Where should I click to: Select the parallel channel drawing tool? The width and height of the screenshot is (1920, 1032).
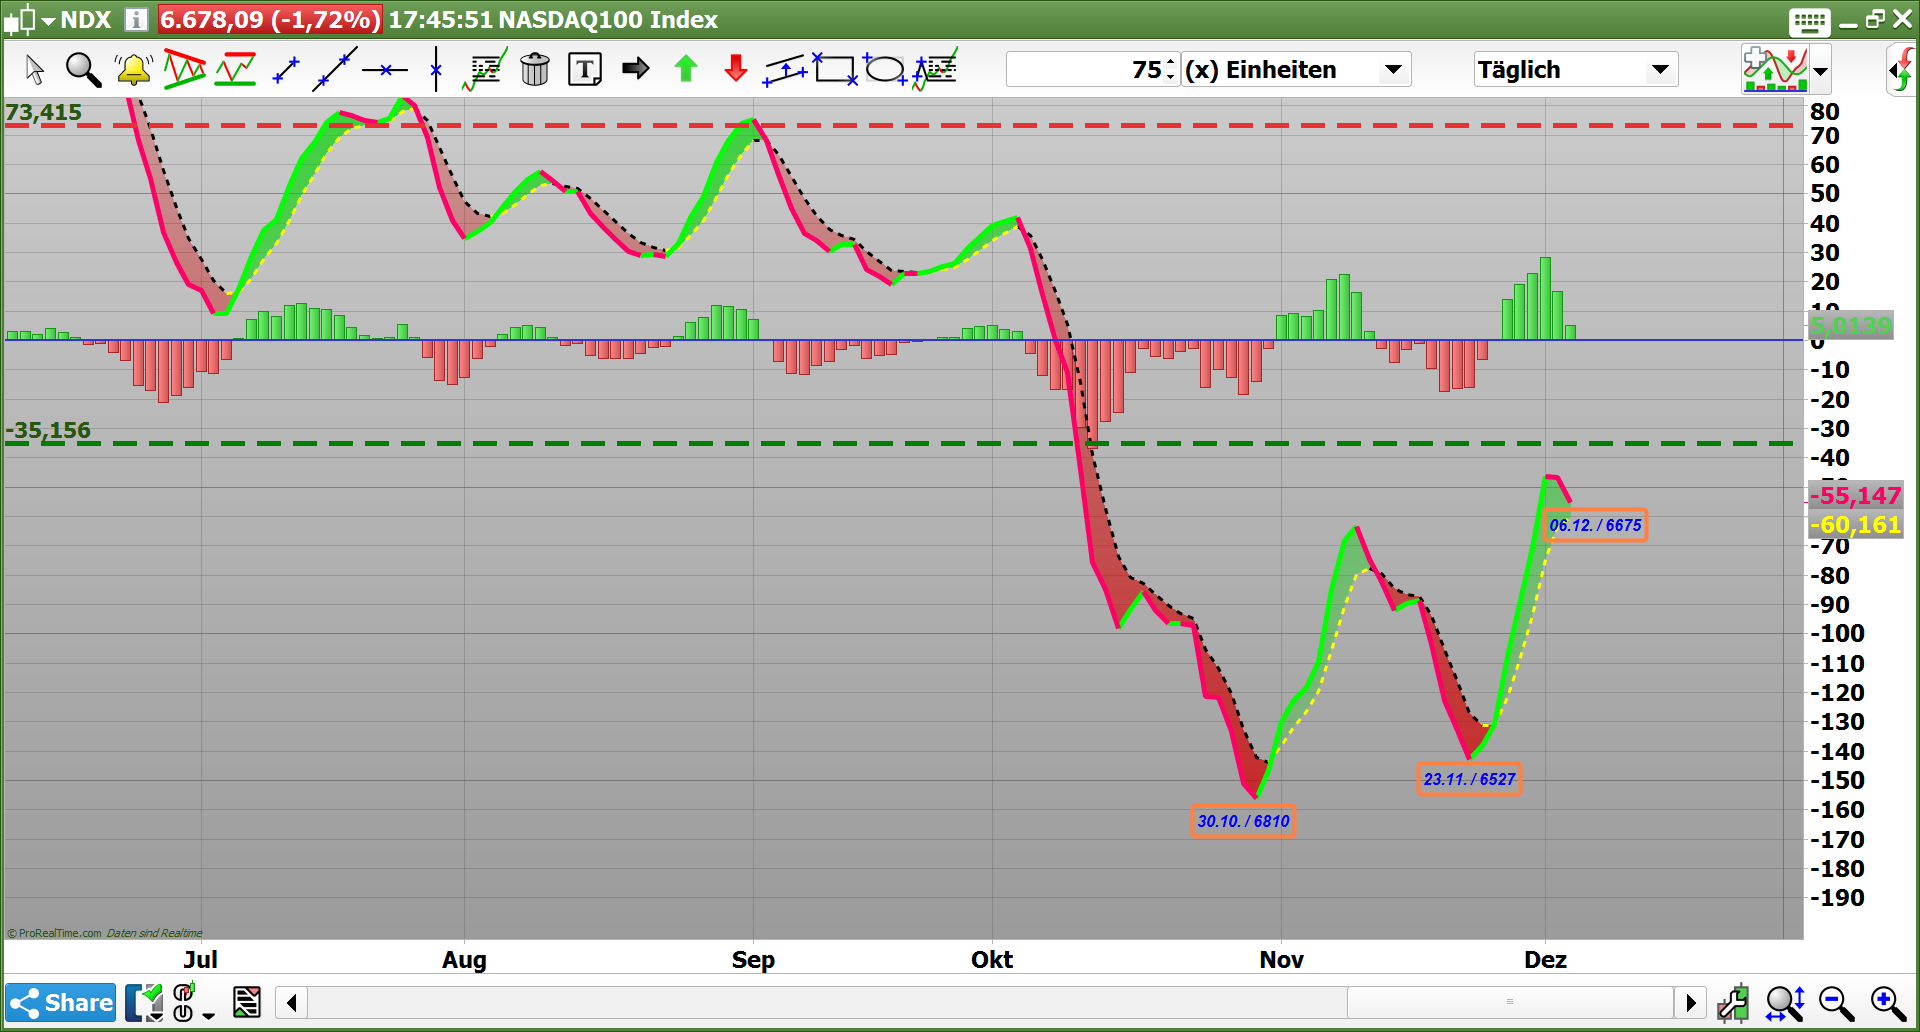click(x=785, y=70)
